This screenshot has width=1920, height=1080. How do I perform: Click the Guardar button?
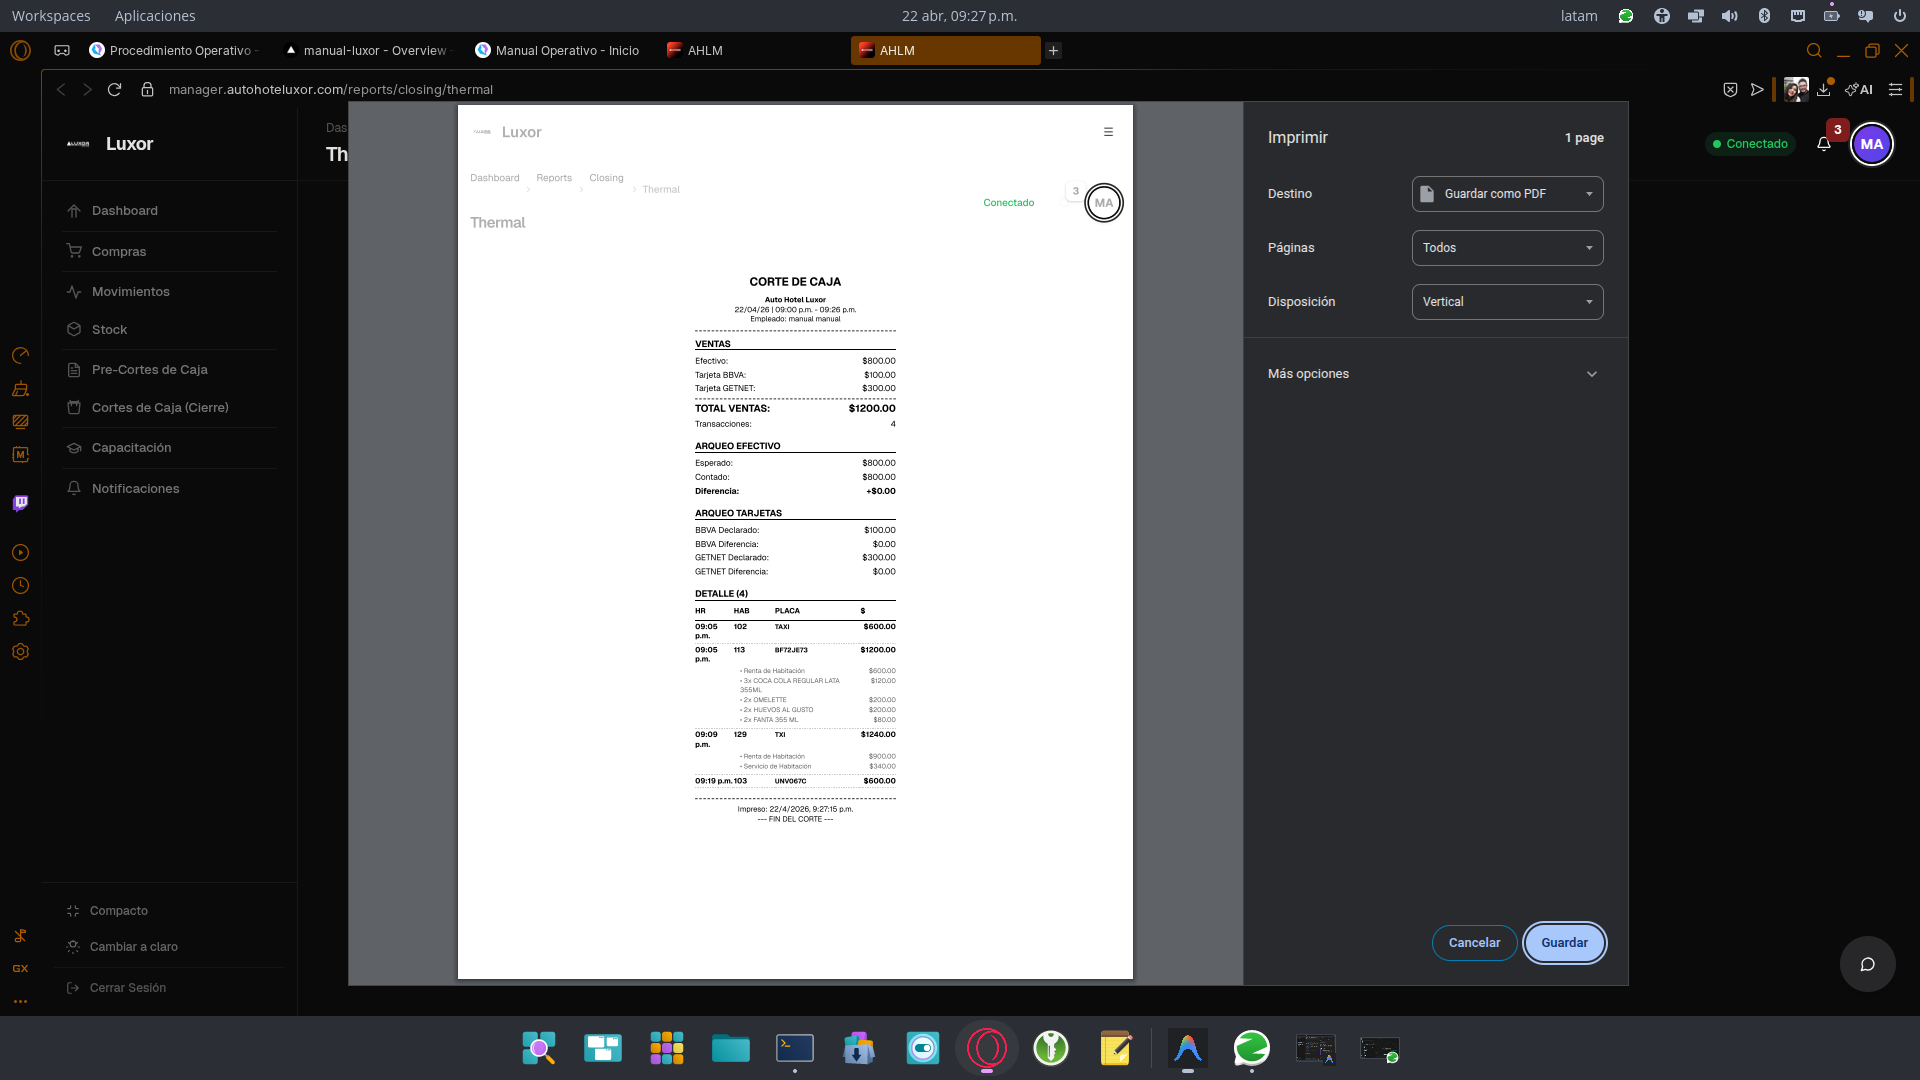(1564, 943)
